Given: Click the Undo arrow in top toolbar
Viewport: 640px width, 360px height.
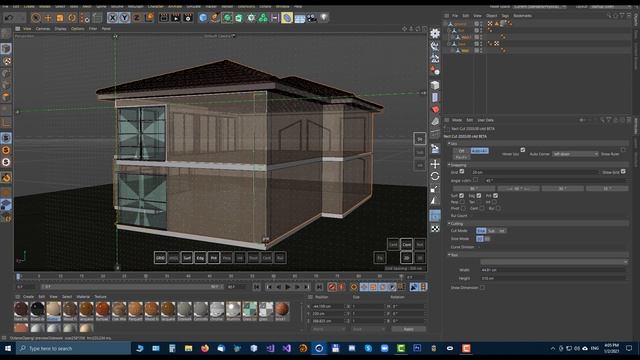Looking at the screenshot, I should 9,18.
